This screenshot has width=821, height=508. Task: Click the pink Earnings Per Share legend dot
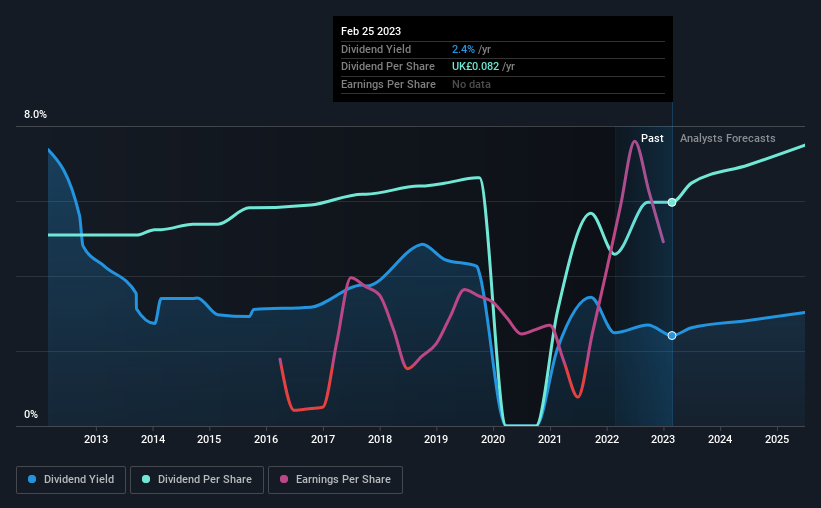[284, 479]
